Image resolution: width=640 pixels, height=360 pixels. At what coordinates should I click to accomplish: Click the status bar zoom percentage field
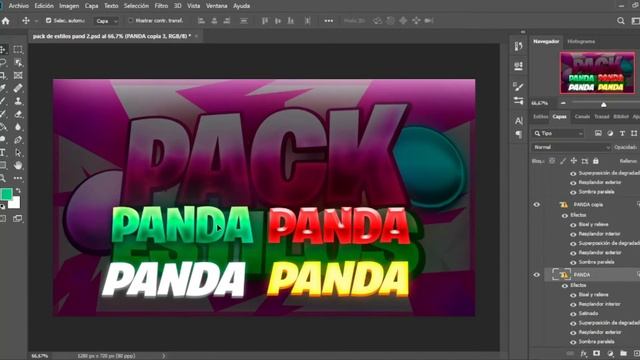tap(40, 356)
